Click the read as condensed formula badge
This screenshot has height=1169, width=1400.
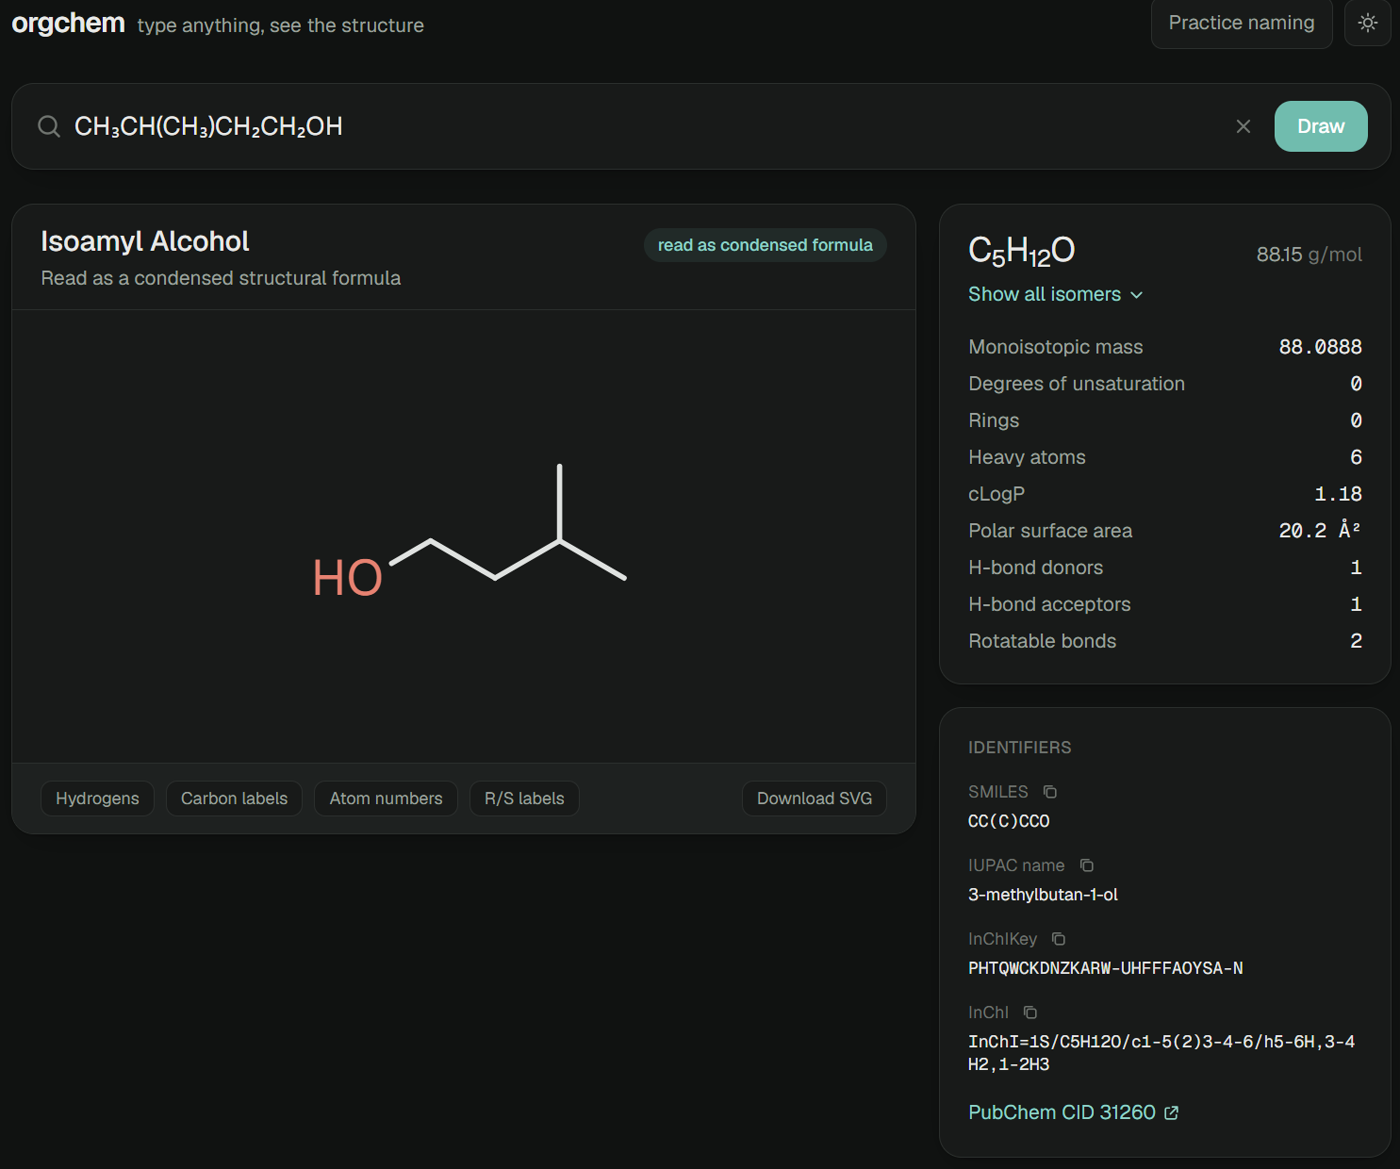(765, 245)
